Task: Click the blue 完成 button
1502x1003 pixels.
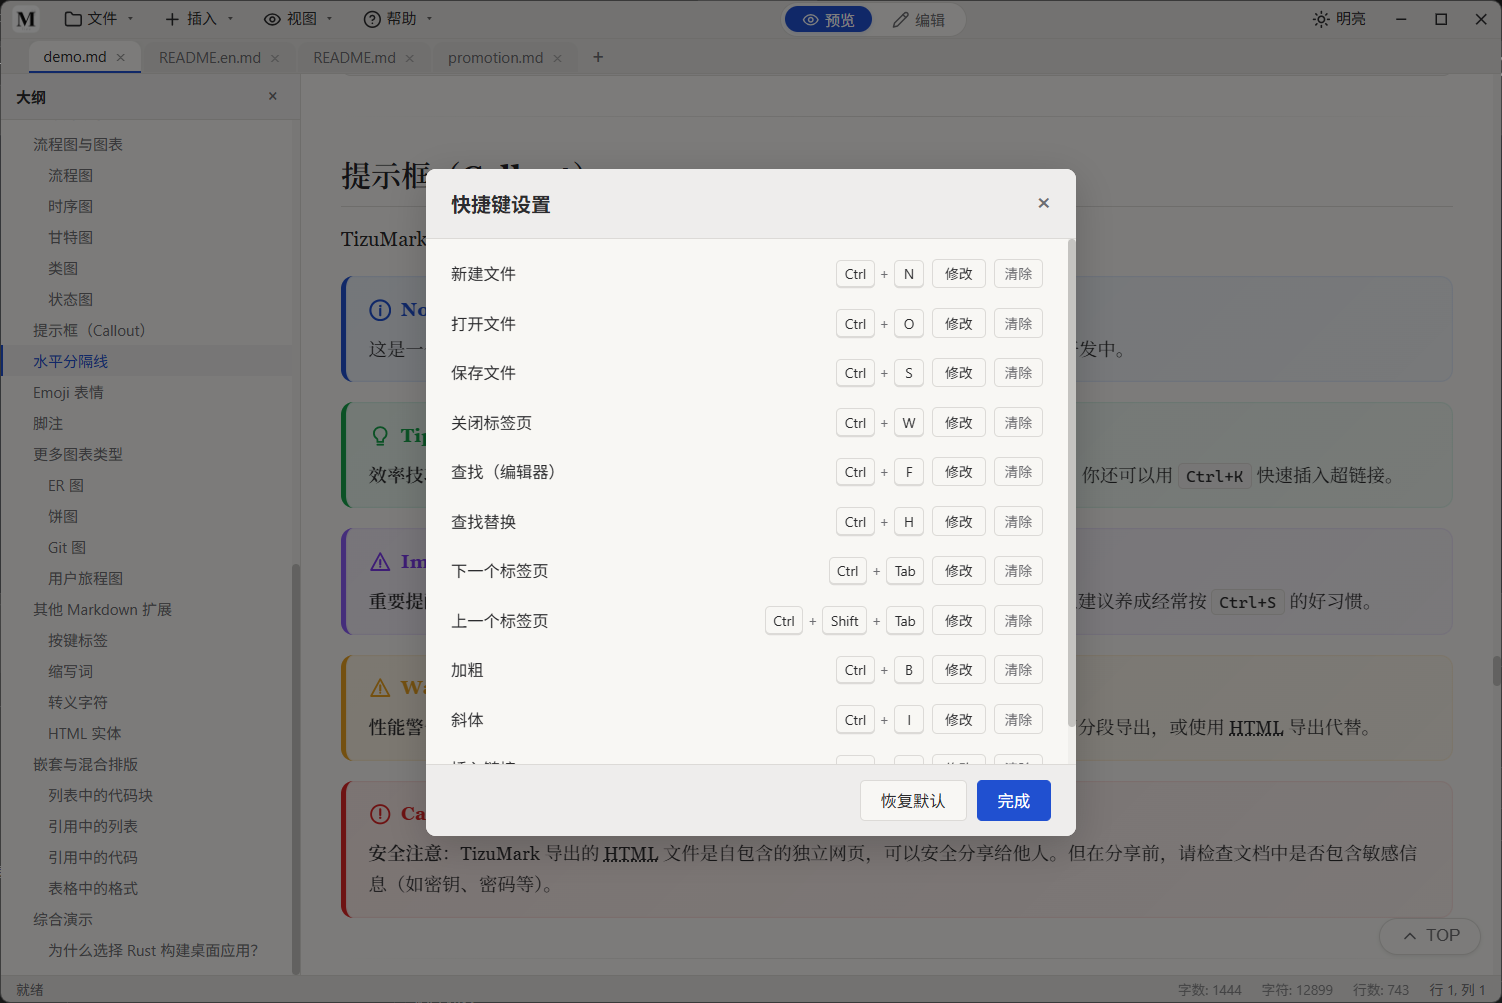Action: pos(1013,801)
